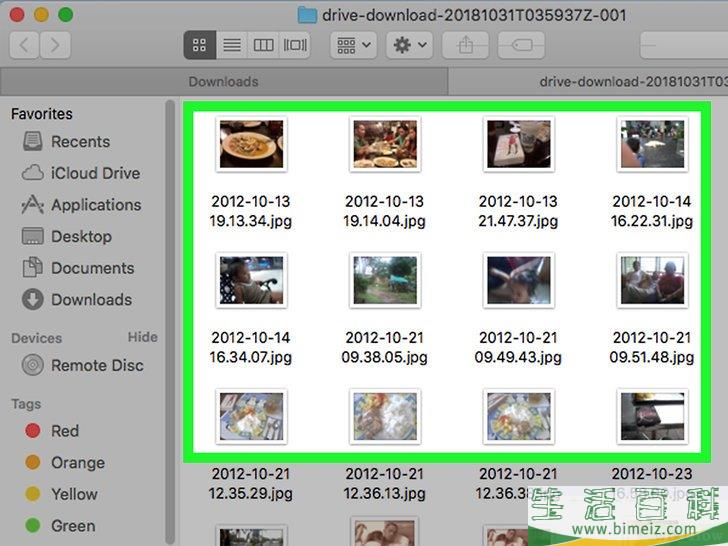Viewport: 728px width, 546px height.
Task: Switch to column view
Action: [x=263, y=45]
